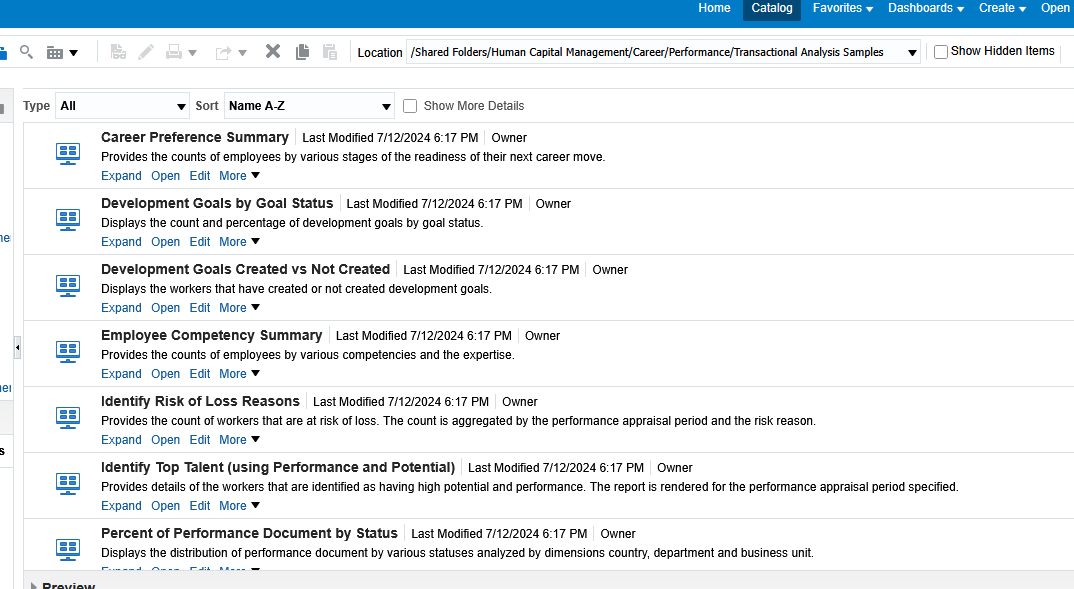The height and width of the screenshot is (589, 1074).
Task: Open Identify Risk of Loss Reasons
Action: point(166,440)
